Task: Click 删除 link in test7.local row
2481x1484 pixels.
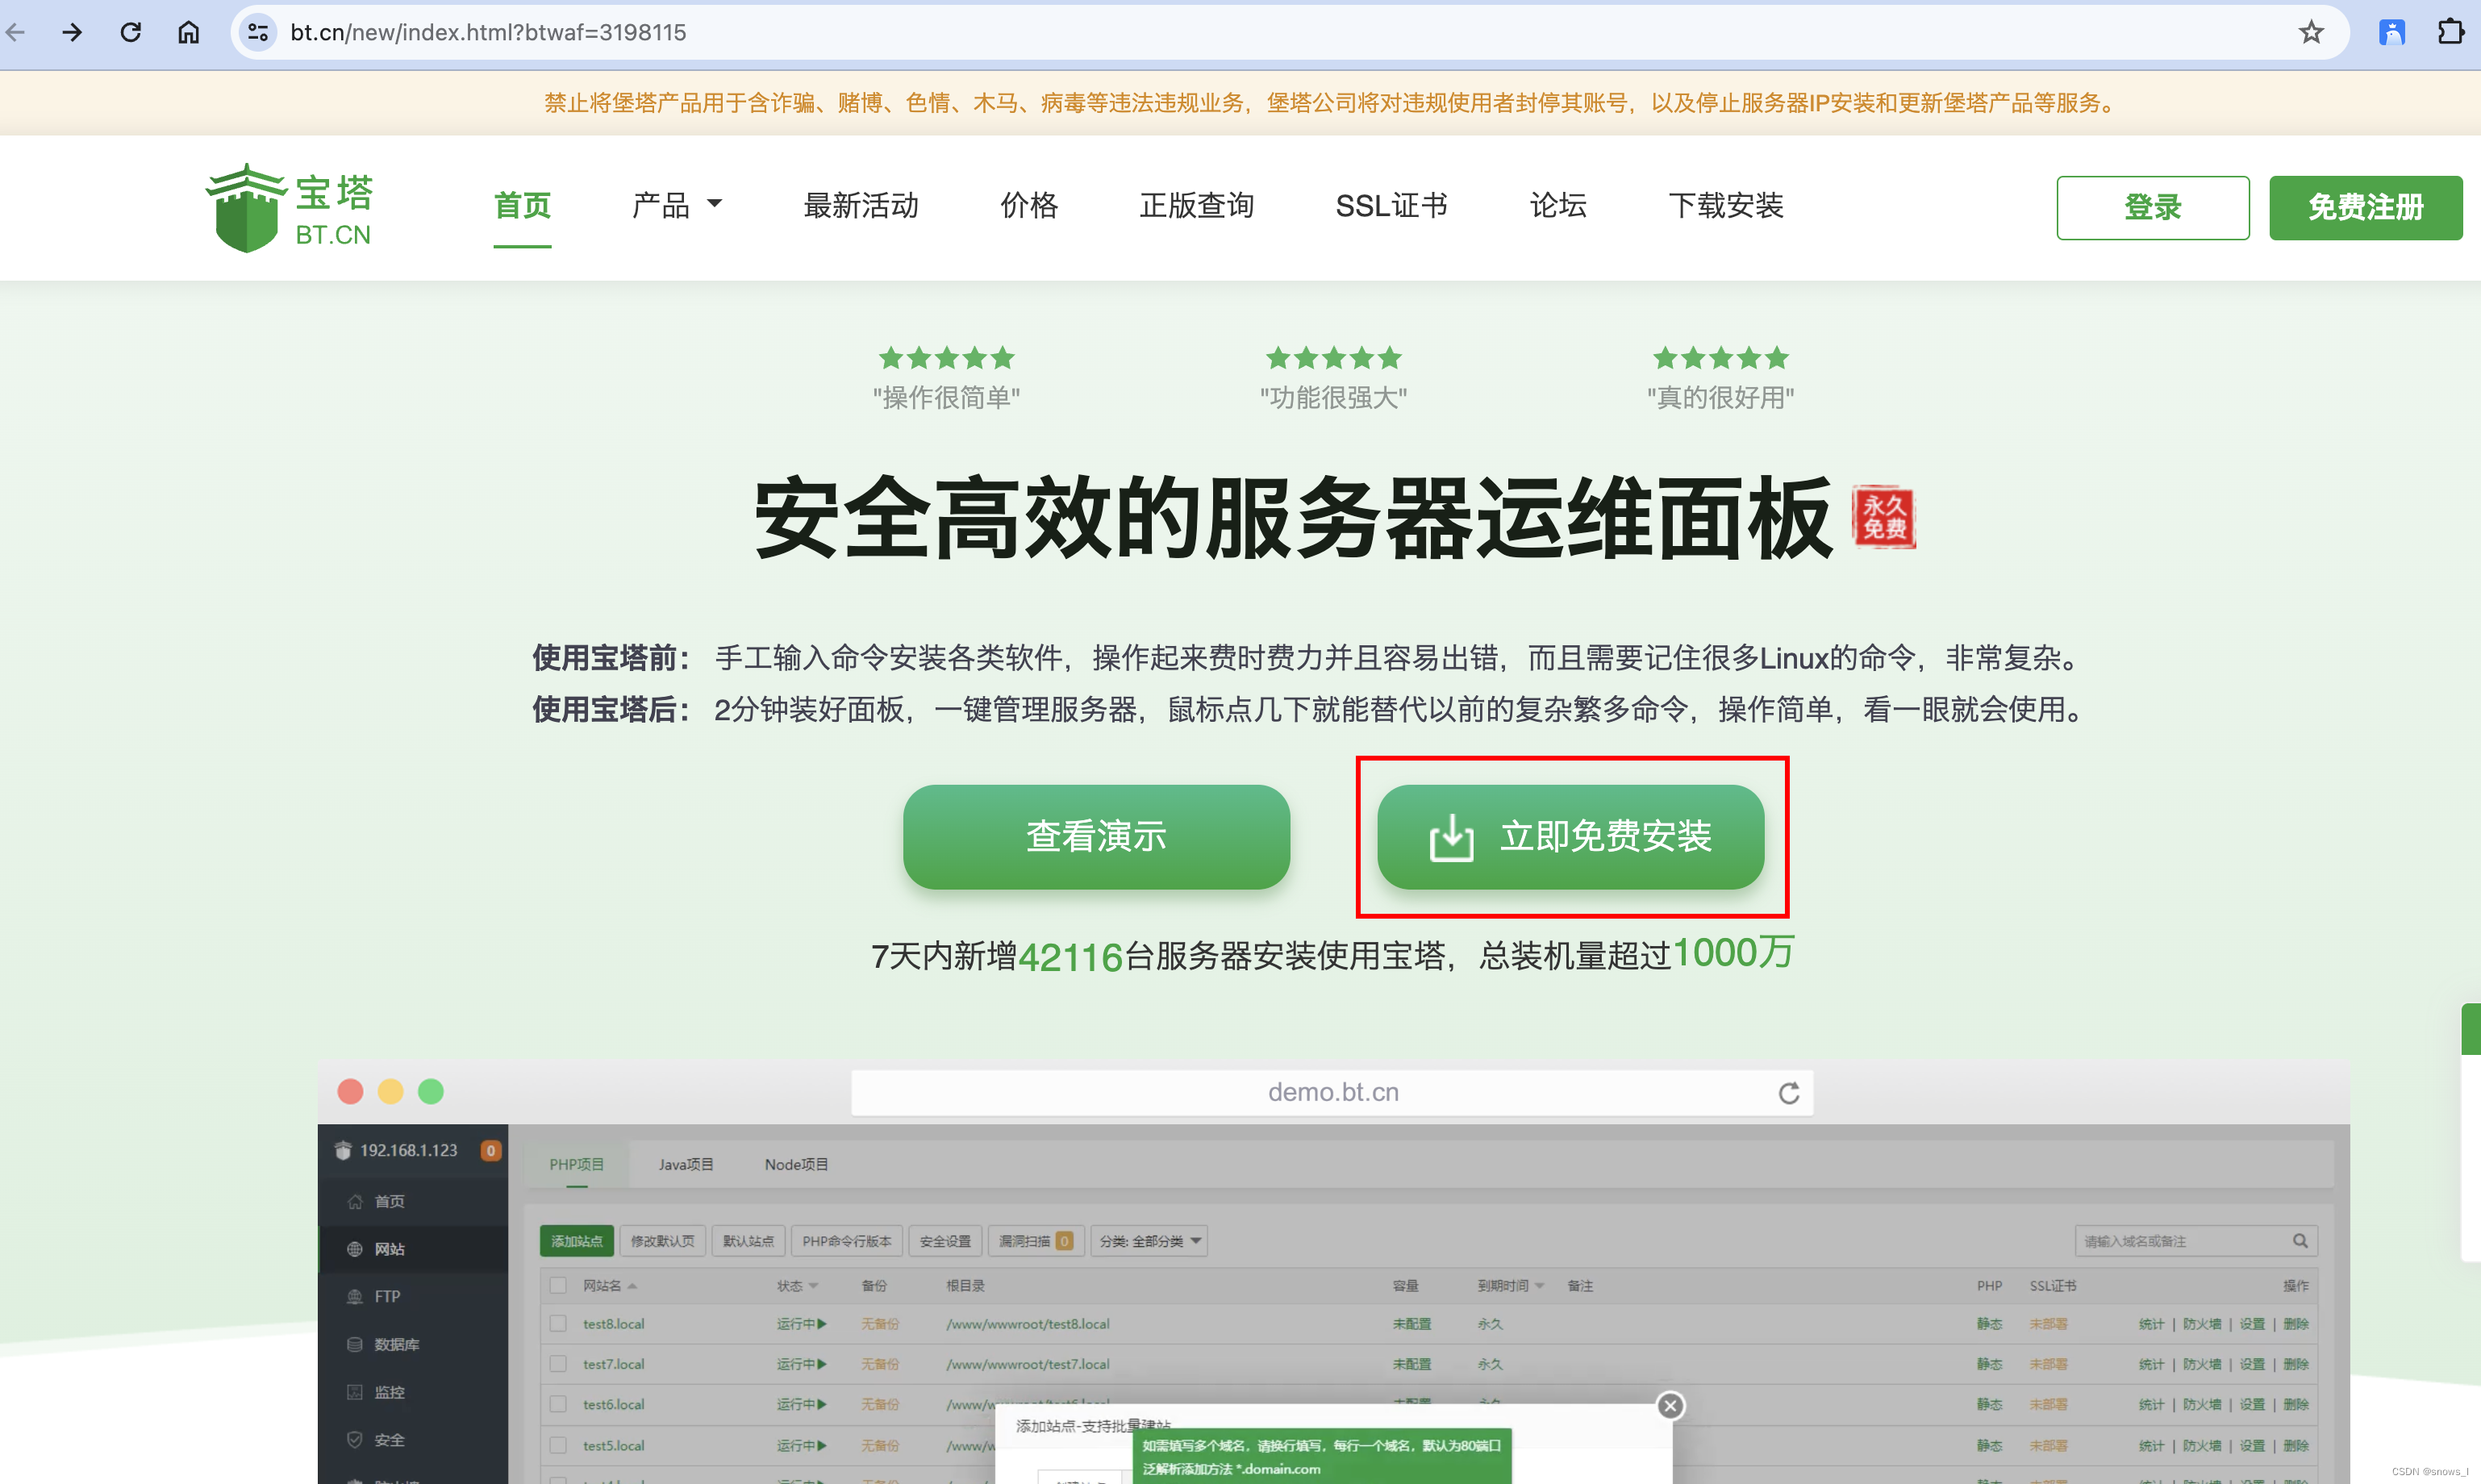Action: point(2296,1364)
